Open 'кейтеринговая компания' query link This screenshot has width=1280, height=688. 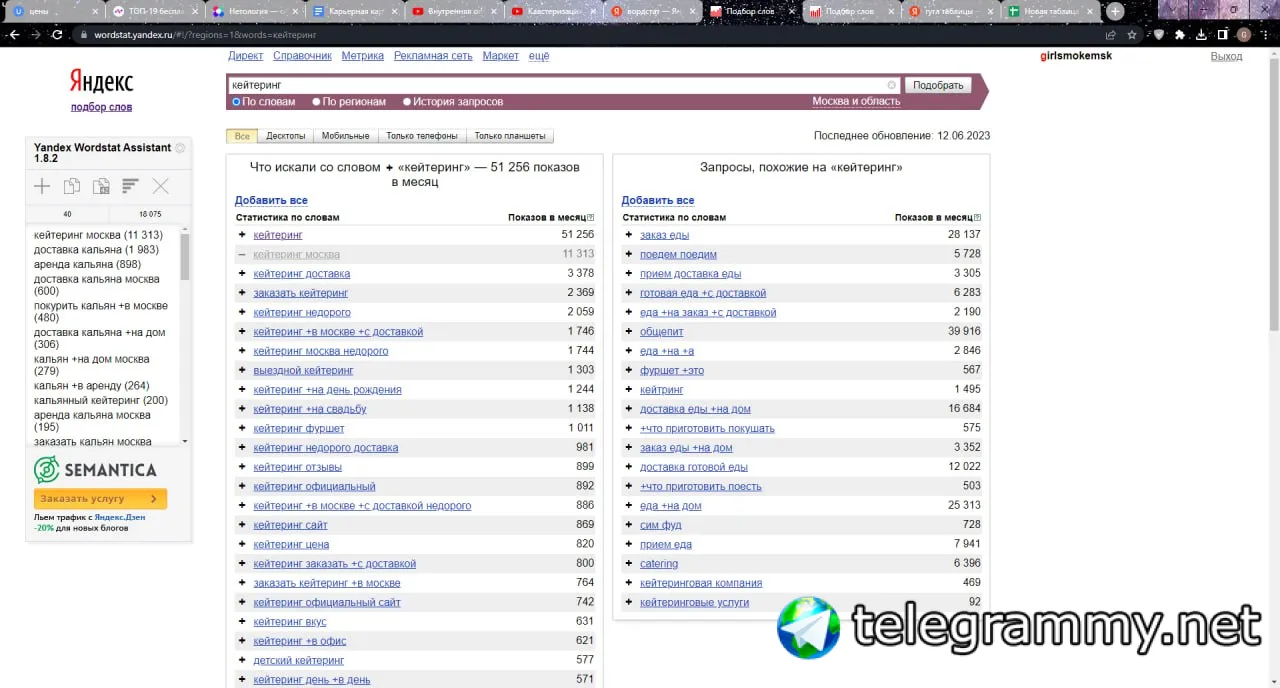701,583
